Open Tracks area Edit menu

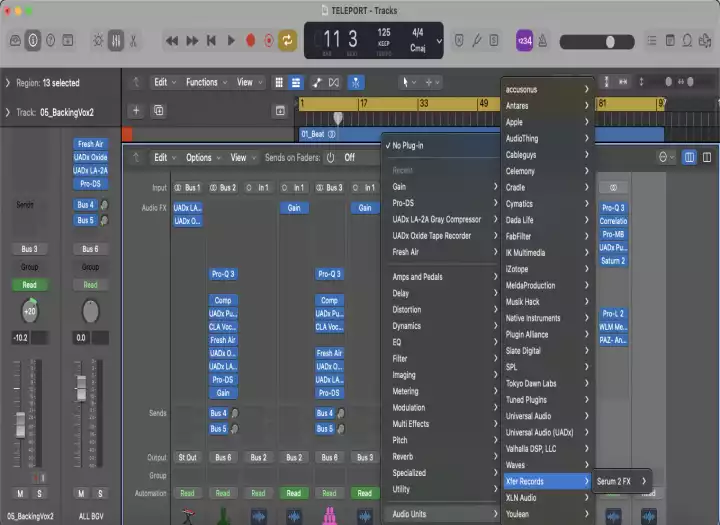[x=164, y=82]
